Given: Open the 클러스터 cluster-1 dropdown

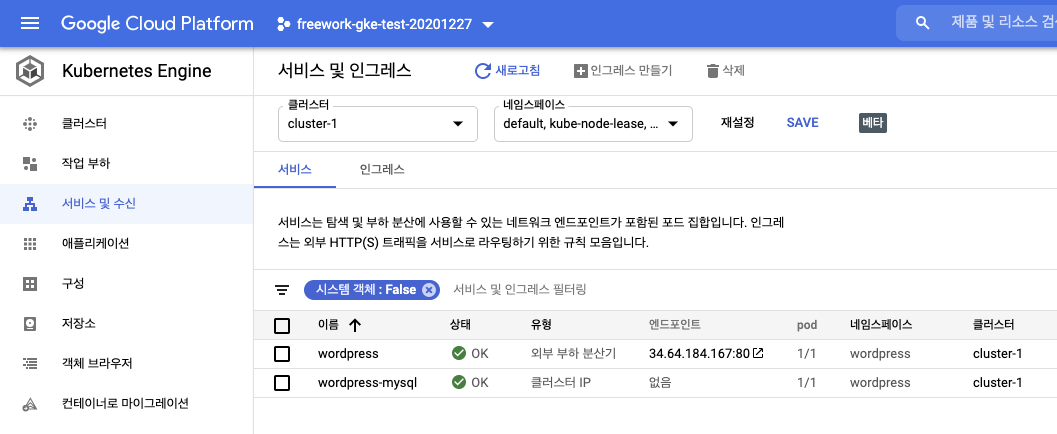Looking at the screenshot, I should [378, 124].
